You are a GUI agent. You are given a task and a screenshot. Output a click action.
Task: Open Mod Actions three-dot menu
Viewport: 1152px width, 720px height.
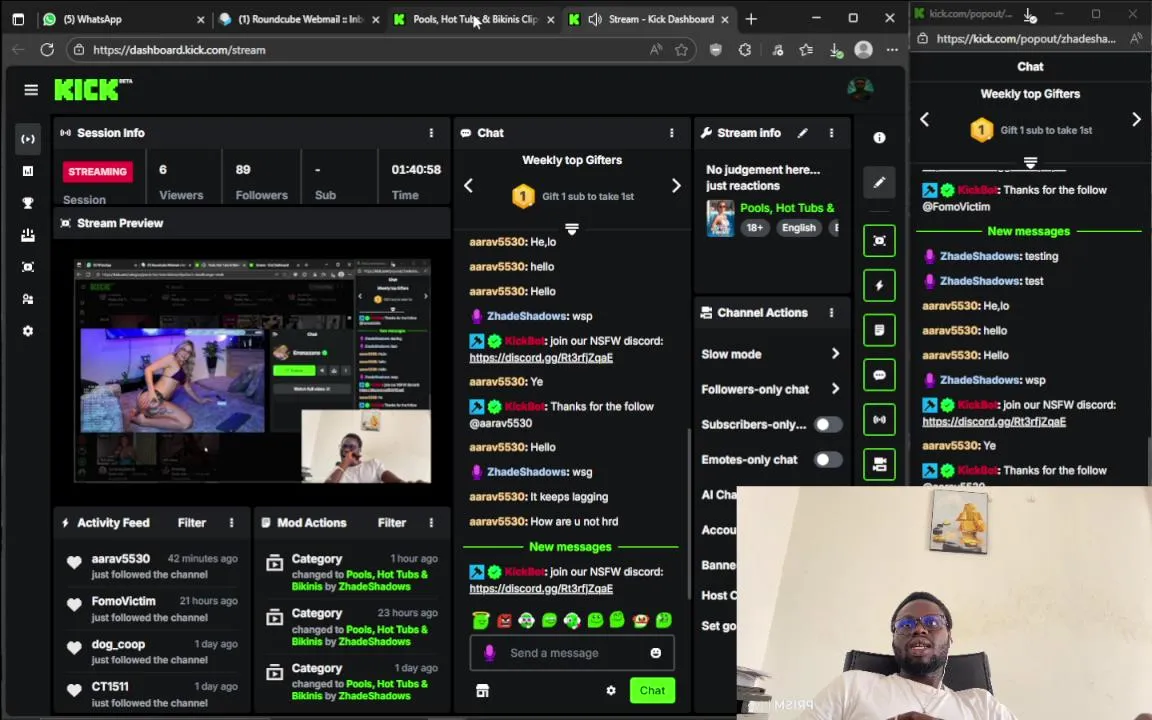[x=431, y=523]
